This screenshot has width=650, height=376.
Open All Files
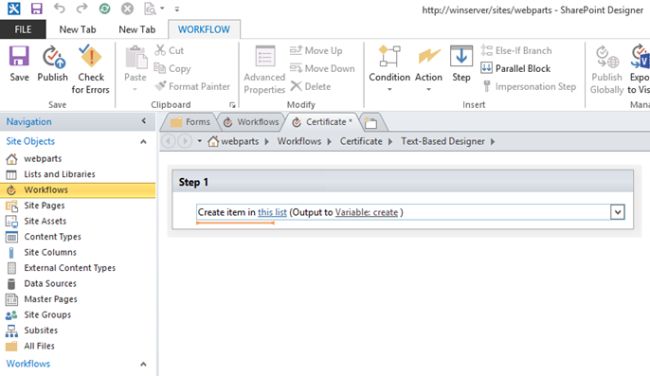(30, 346)
